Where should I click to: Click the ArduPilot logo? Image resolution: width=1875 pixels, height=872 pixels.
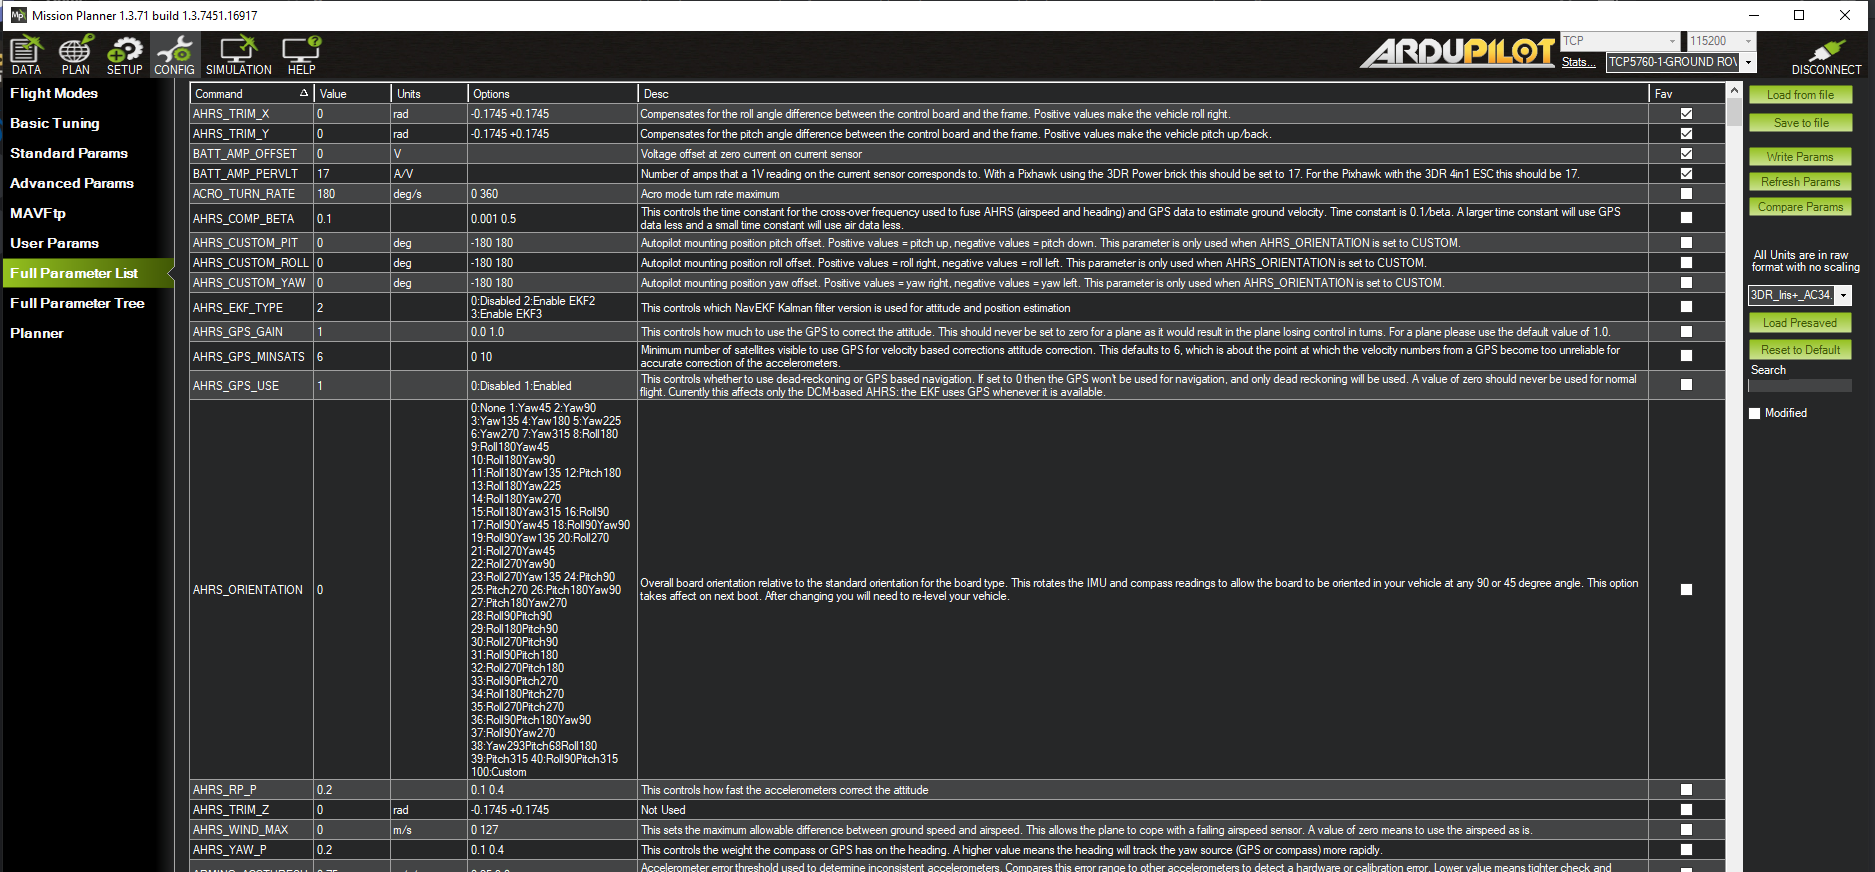[x=1458, y=52]
